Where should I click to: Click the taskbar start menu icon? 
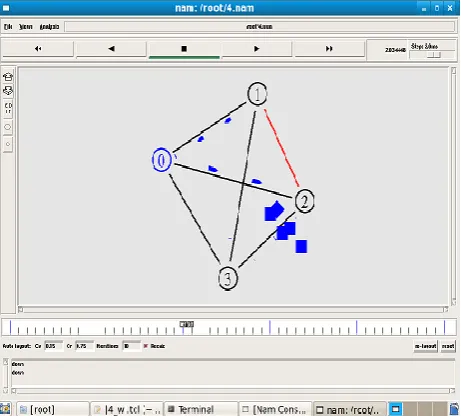point(5,409)
